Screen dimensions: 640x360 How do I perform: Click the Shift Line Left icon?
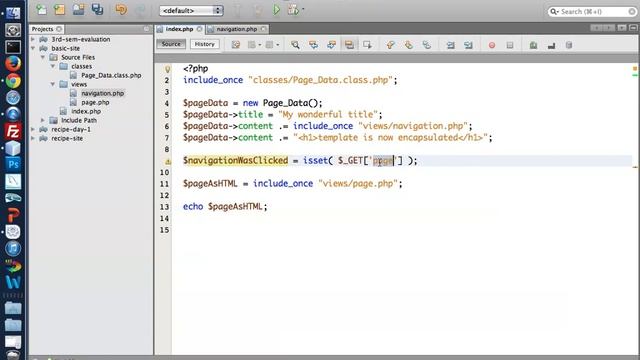(450, 45)
